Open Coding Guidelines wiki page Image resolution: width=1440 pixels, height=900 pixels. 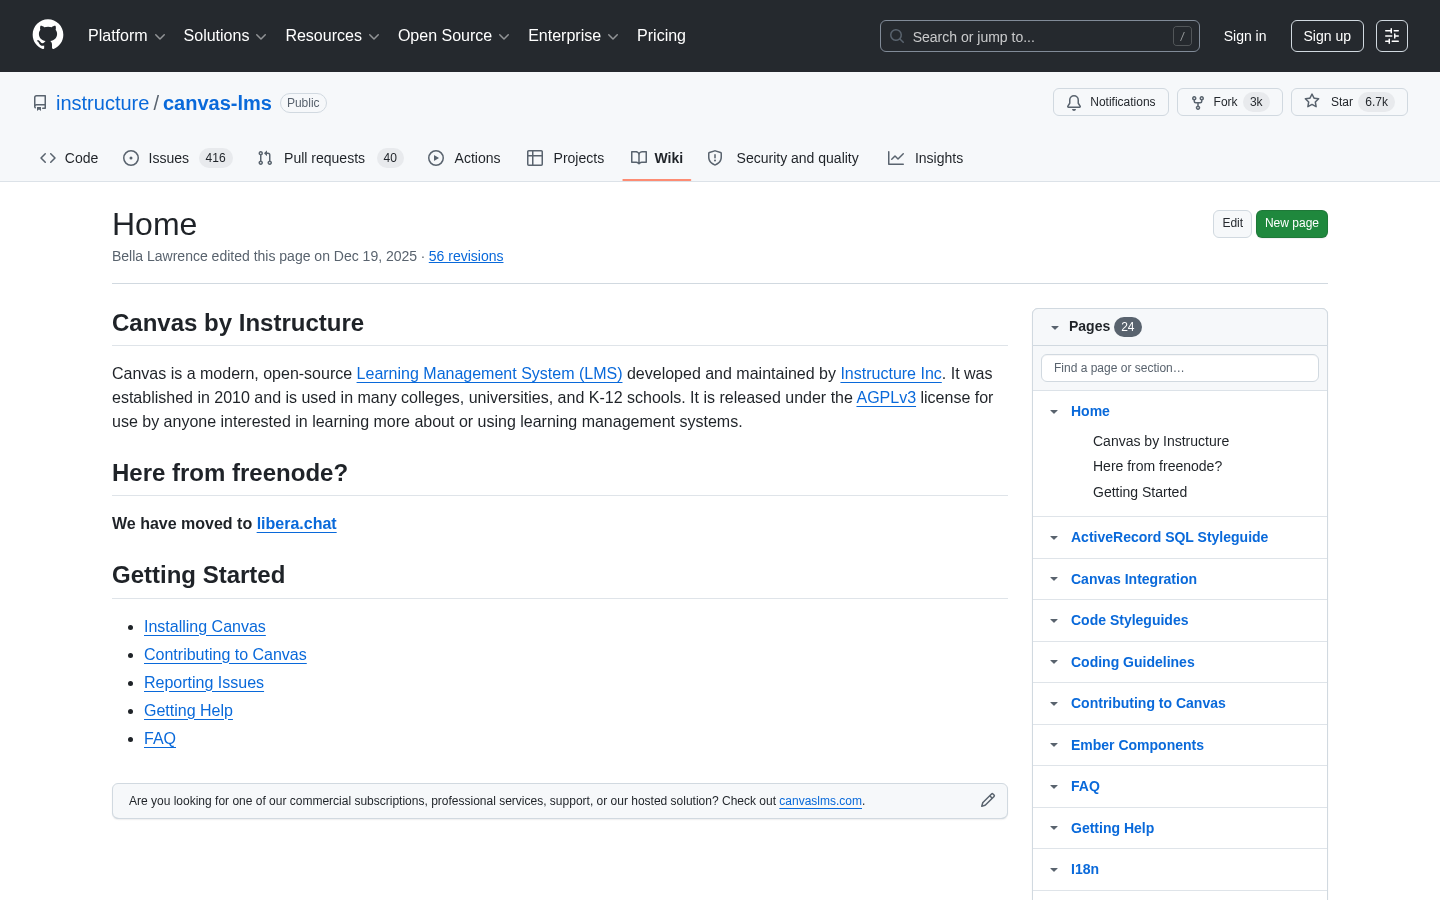(1132, 662)
